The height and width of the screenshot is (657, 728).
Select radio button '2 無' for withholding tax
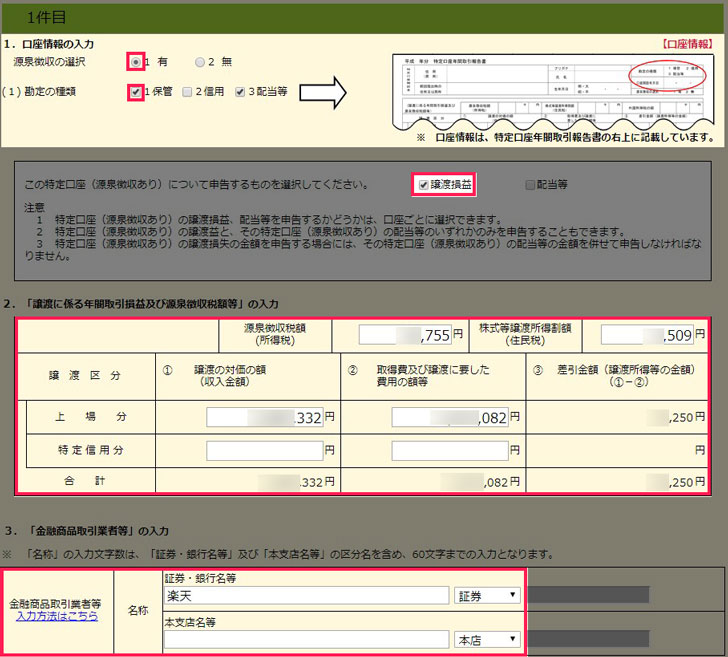coord(201,61)
